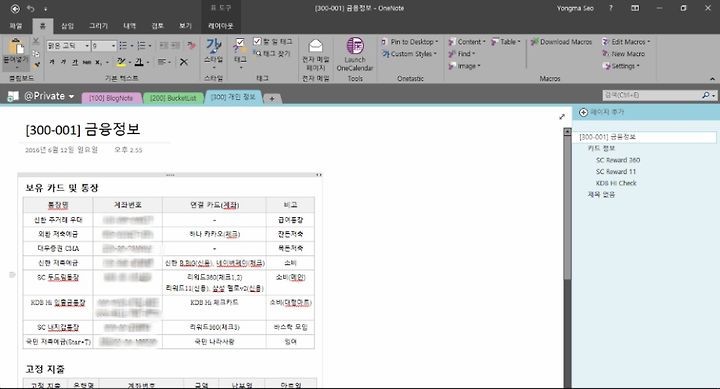Open the font color picker arrow
The image size is (720, 389).
click(148, 62)
